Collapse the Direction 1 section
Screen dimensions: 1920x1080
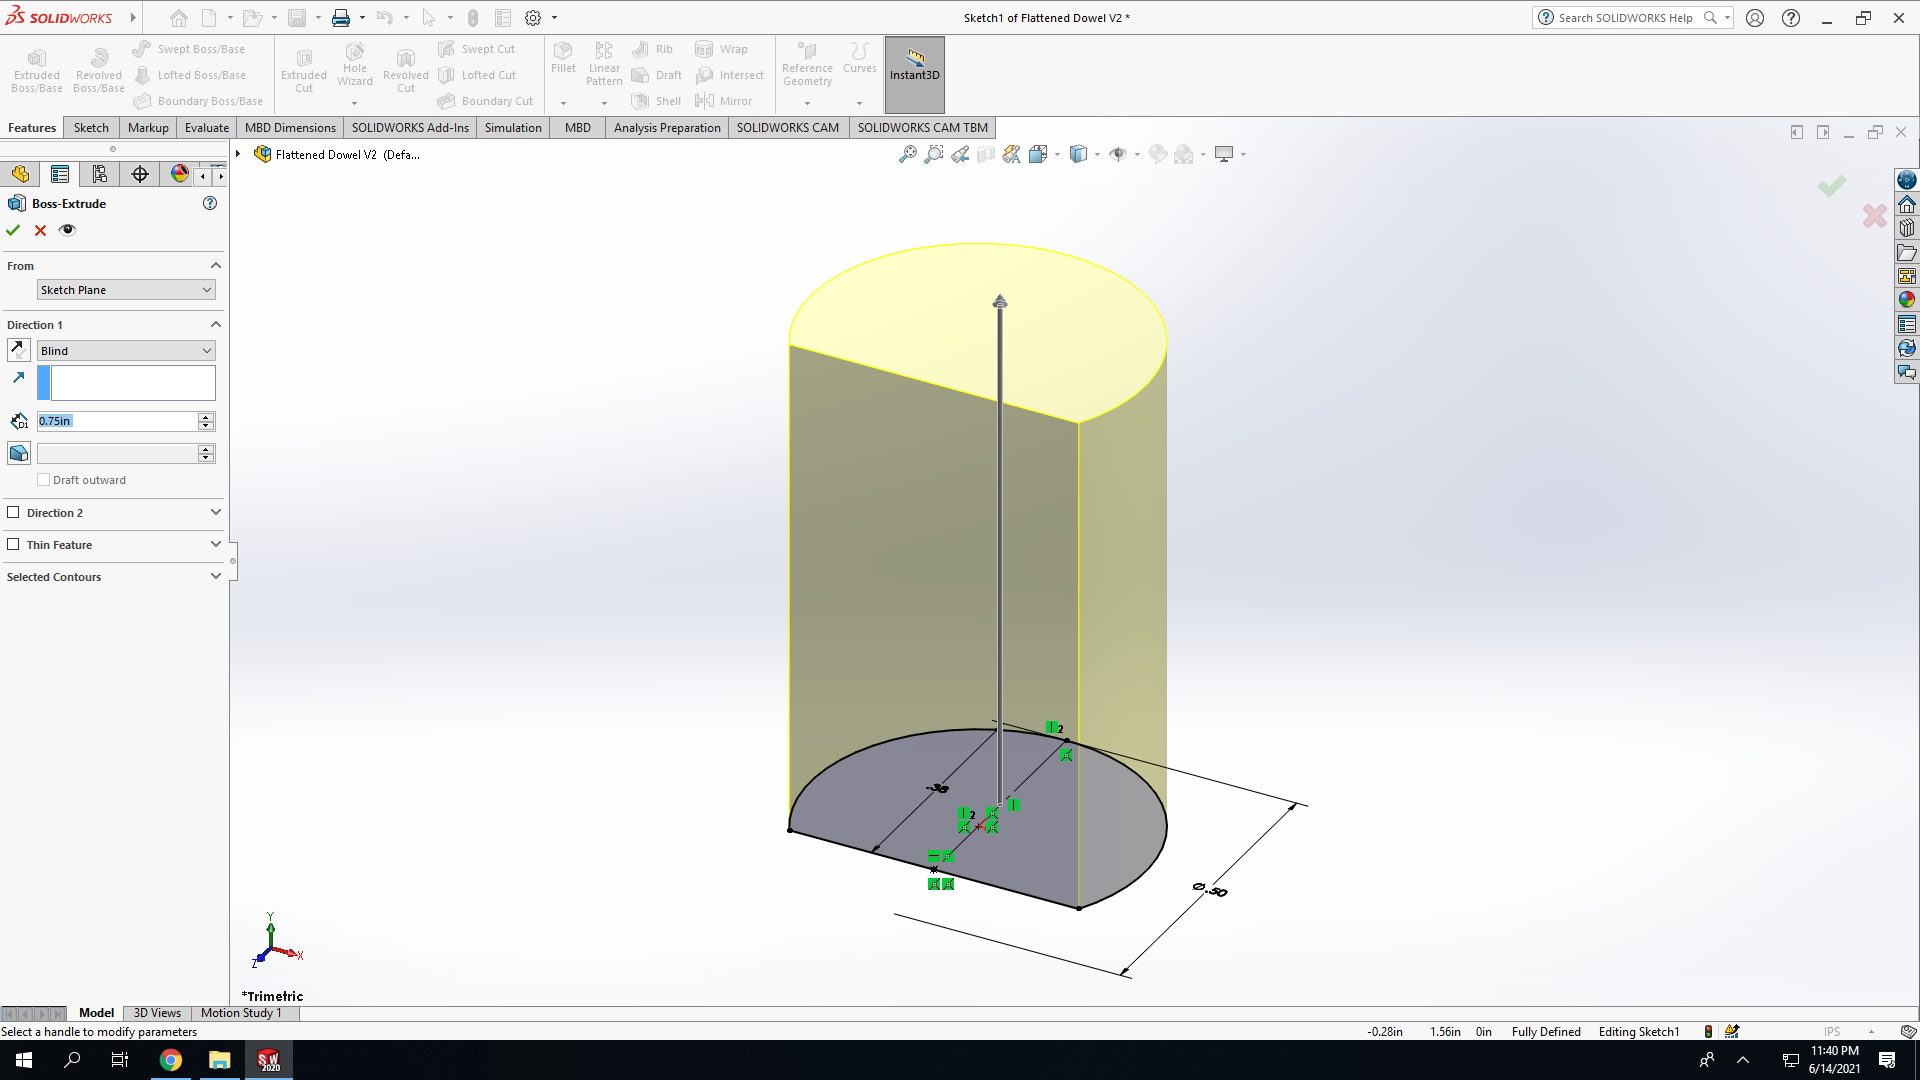[x=215, y=324]
